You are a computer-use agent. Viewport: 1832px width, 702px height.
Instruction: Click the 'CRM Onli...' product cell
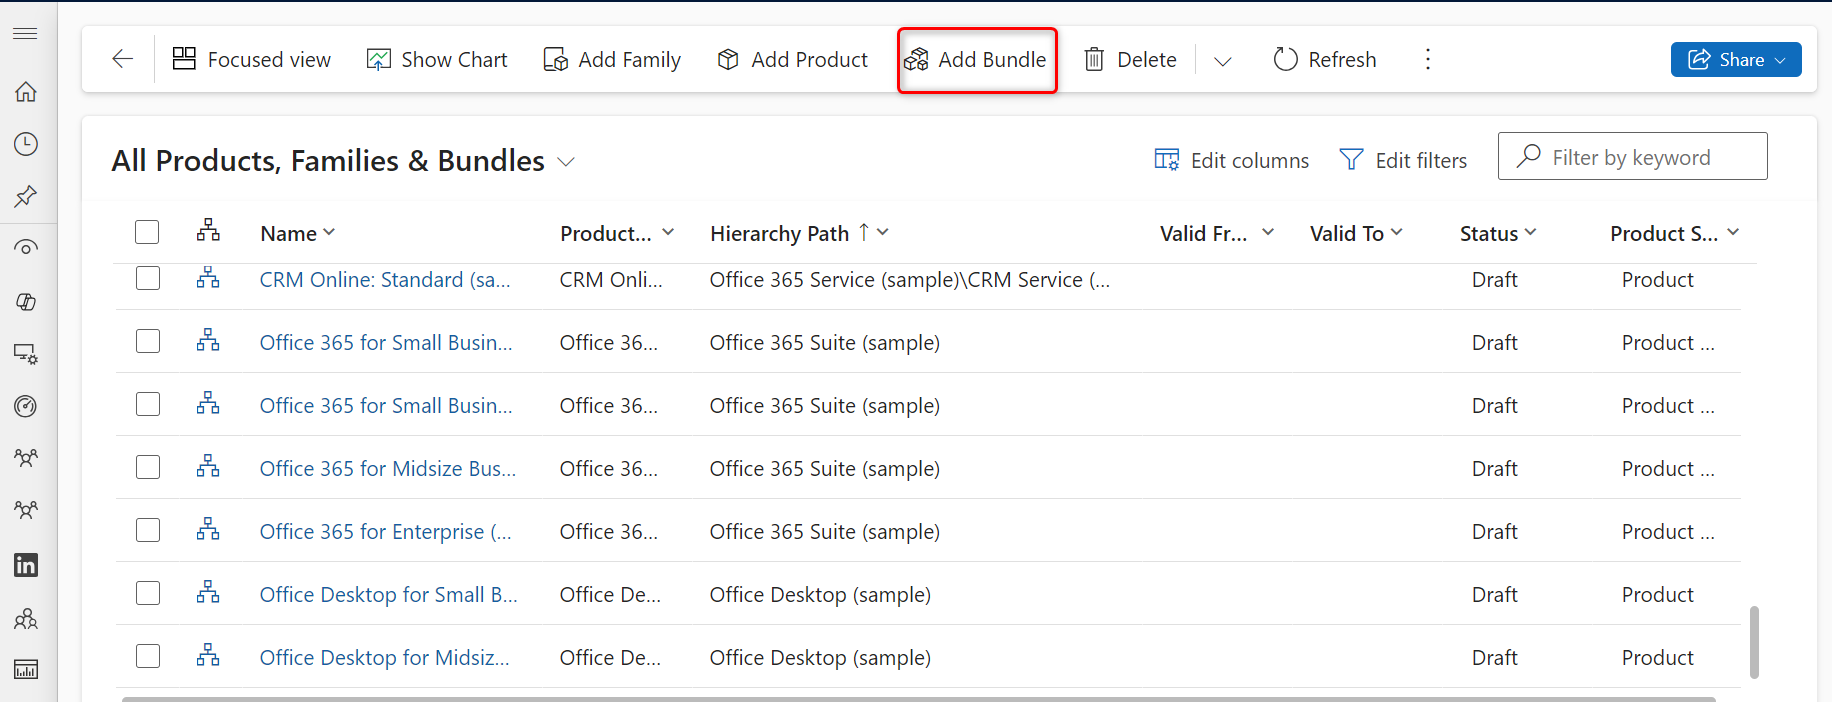pos(610,280)
